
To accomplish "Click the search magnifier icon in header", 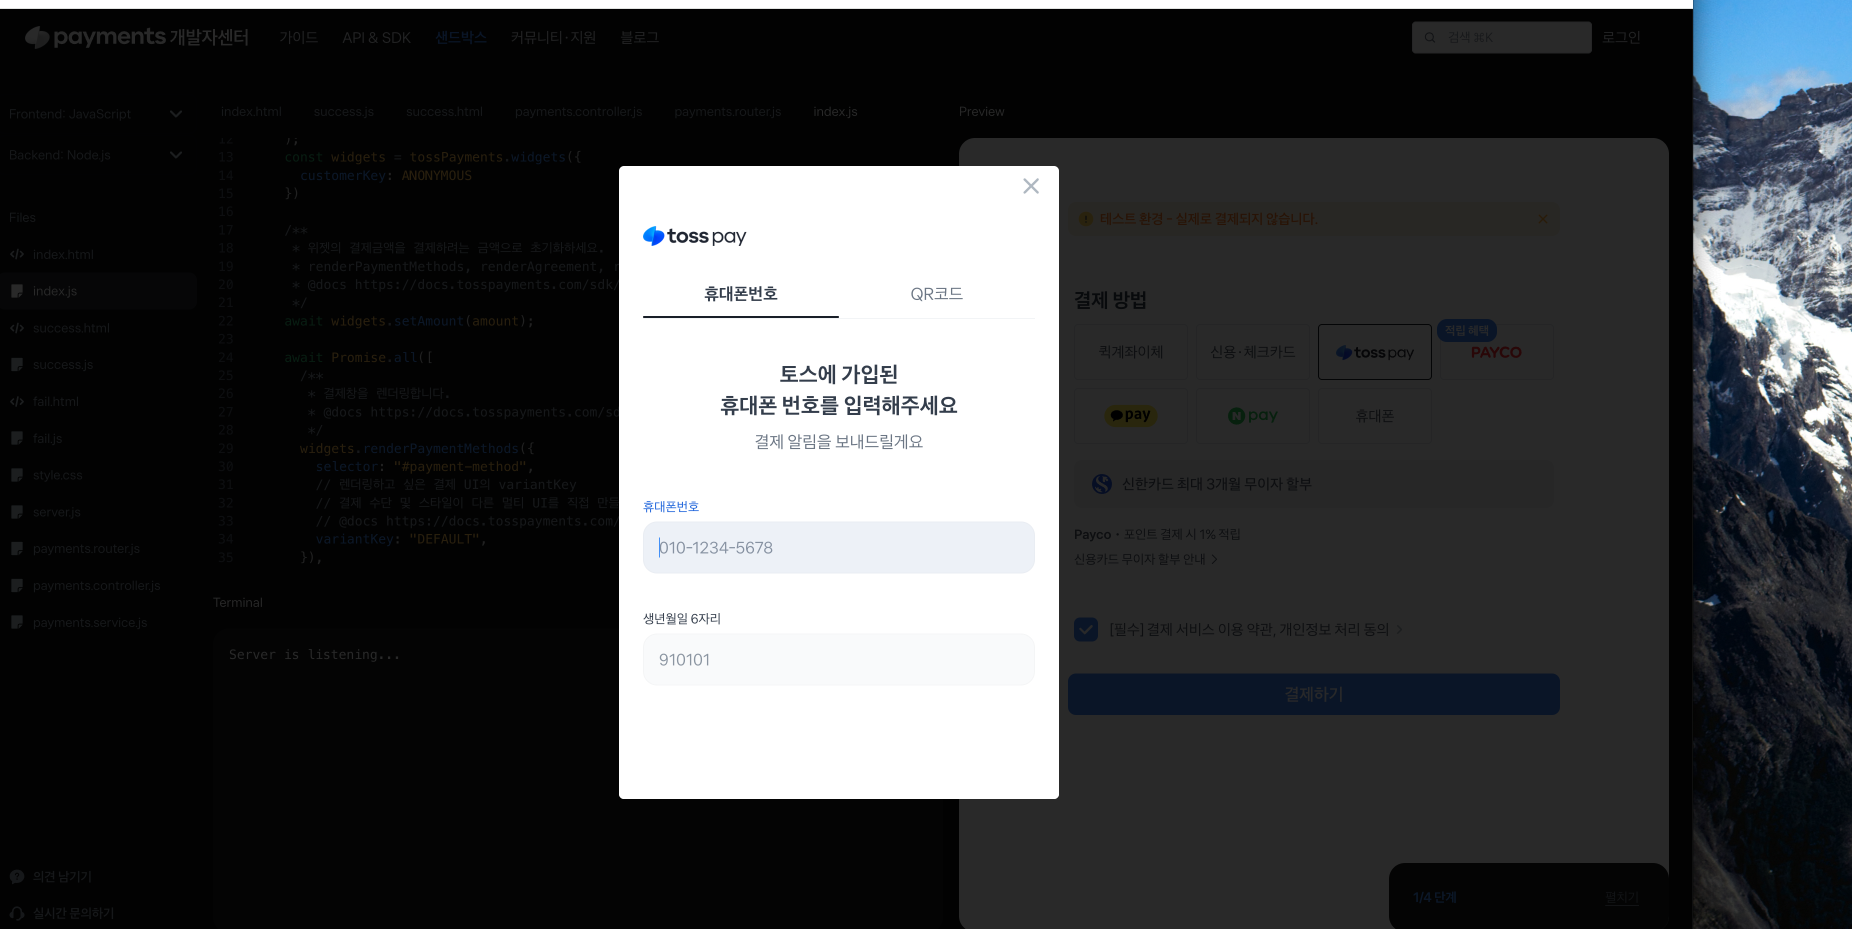I will pyautogui.click(x=1430, y=38).
